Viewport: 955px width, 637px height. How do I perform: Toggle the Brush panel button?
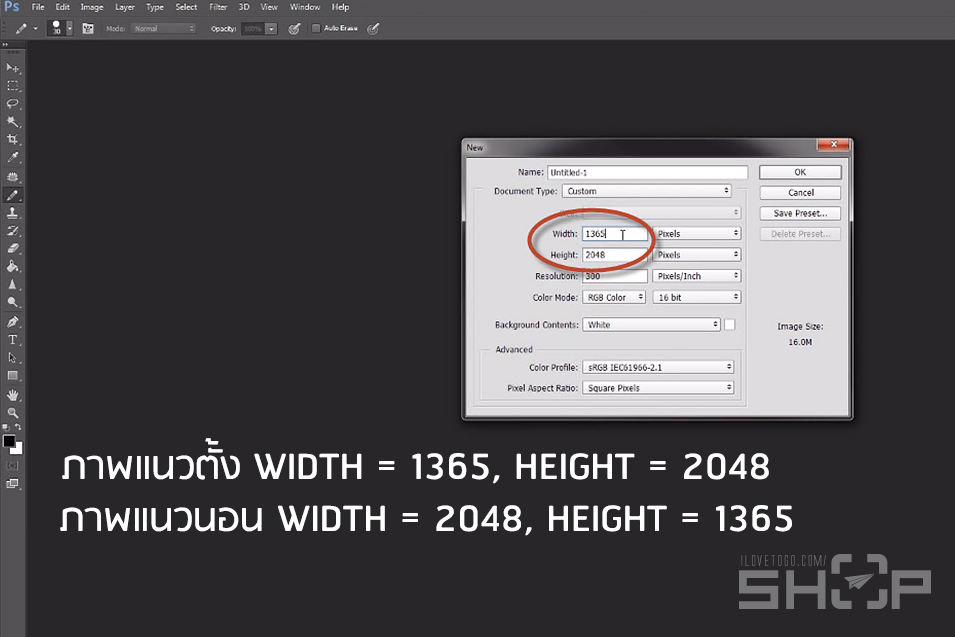pos(88,29)
